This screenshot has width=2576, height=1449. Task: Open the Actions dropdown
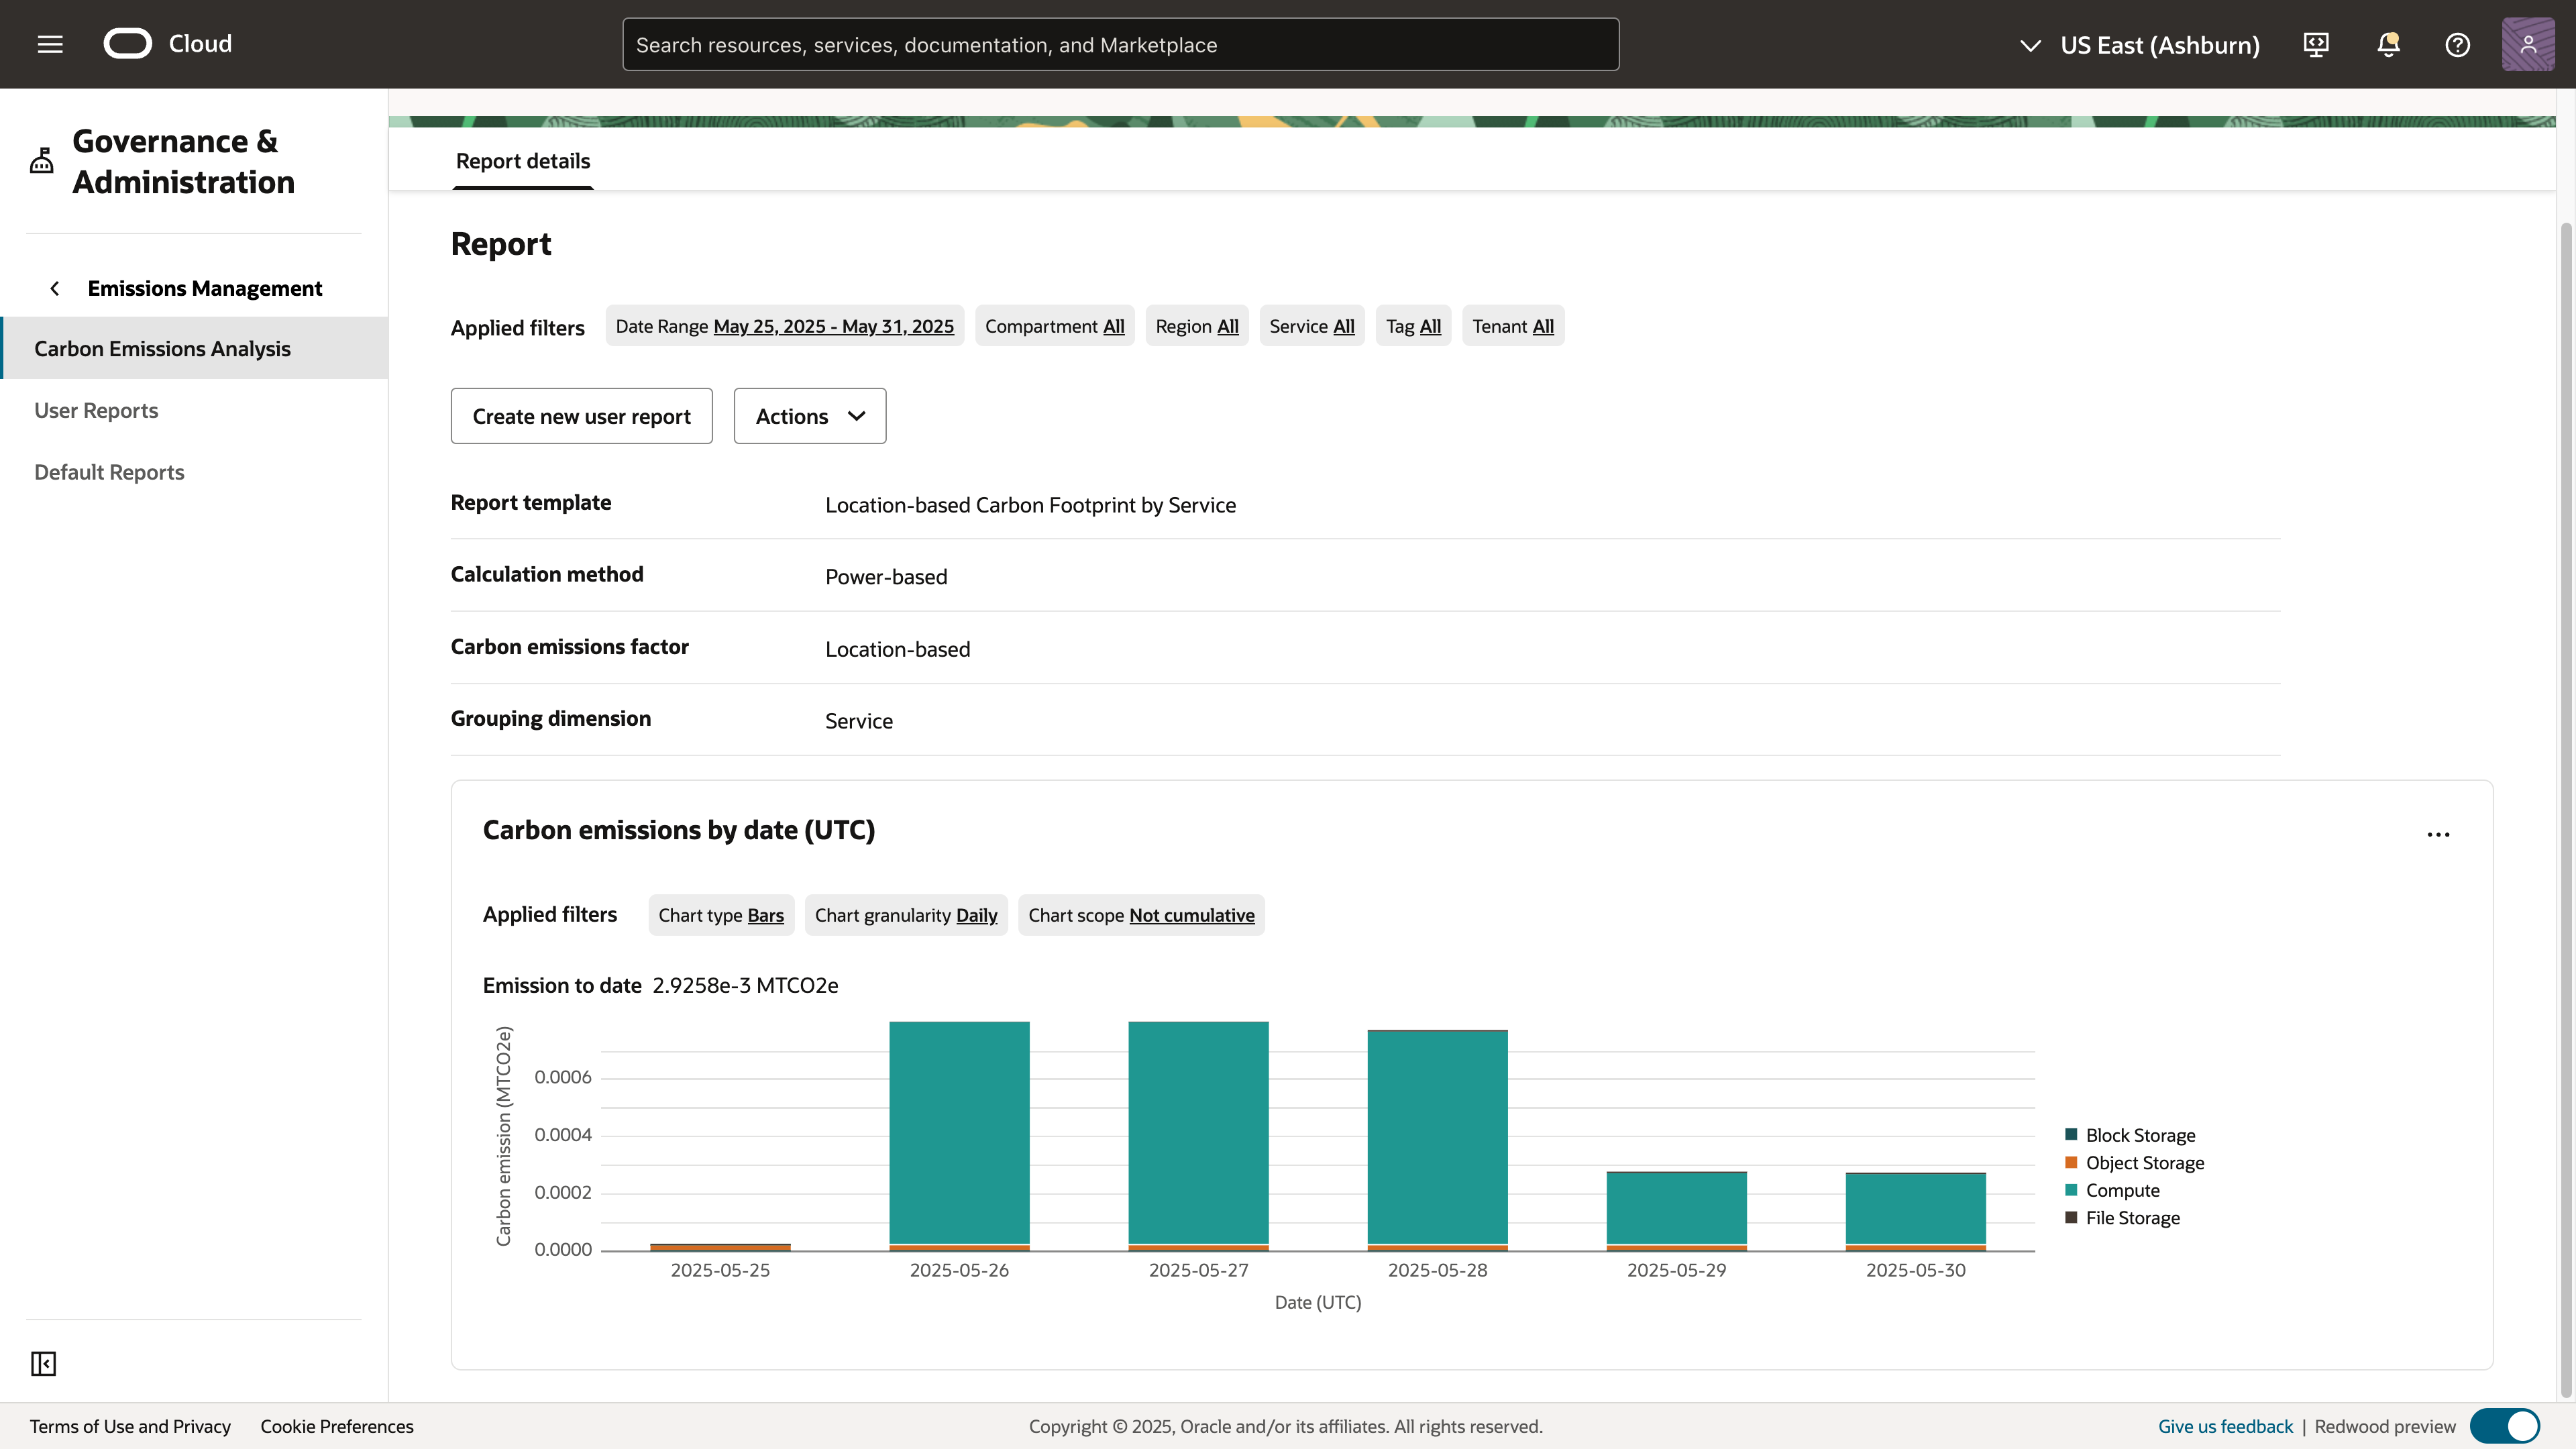(809, 416)
